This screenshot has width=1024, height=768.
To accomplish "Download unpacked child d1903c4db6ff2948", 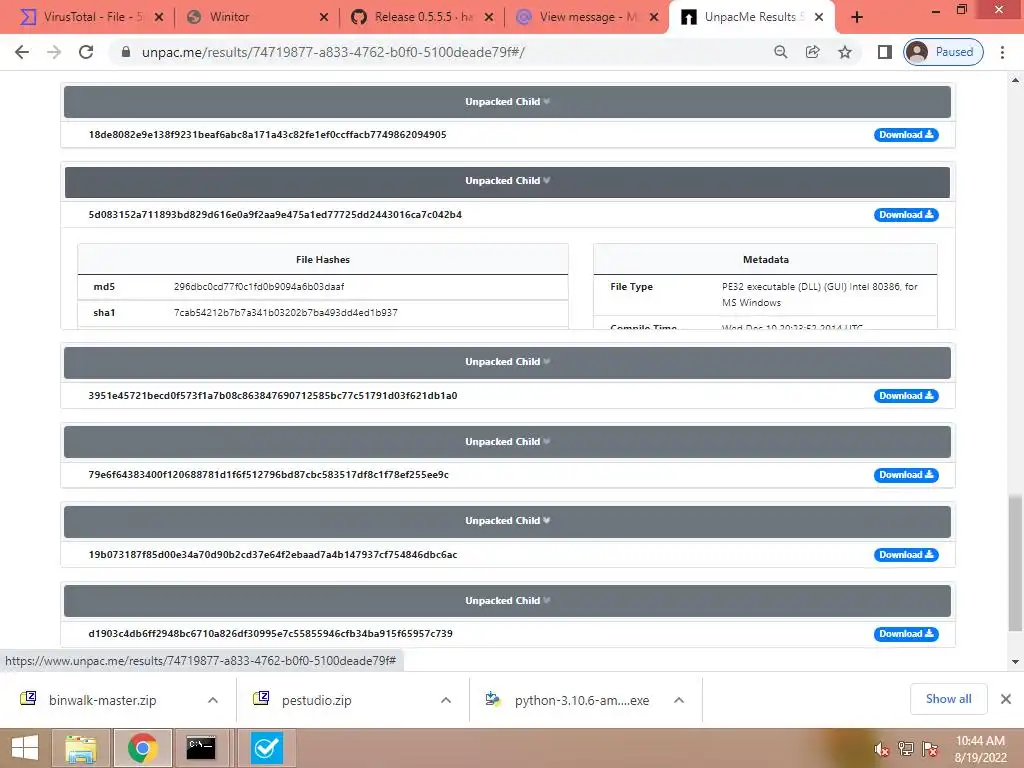I will point(906,633).
